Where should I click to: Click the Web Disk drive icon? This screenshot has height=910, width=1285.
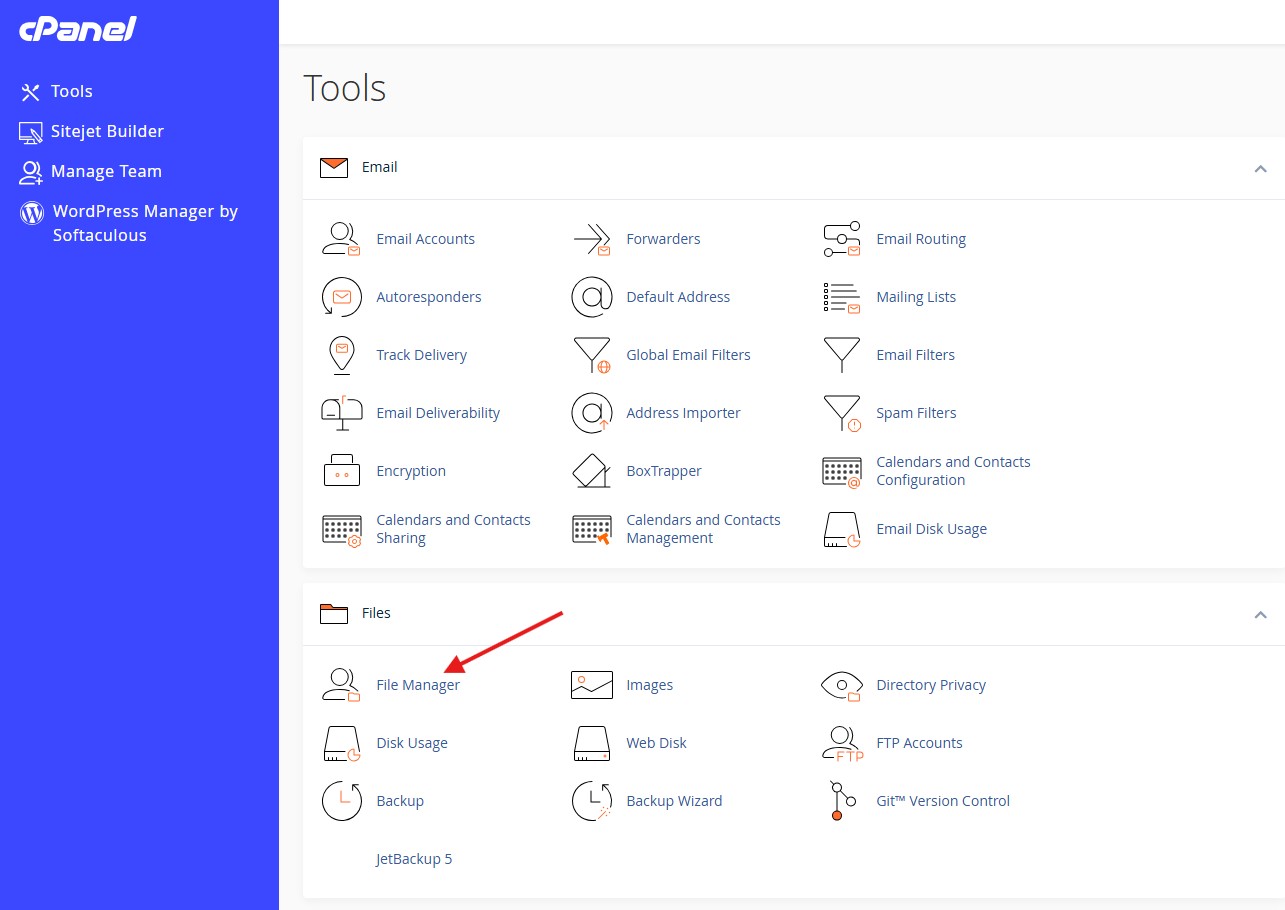point(591,743)
